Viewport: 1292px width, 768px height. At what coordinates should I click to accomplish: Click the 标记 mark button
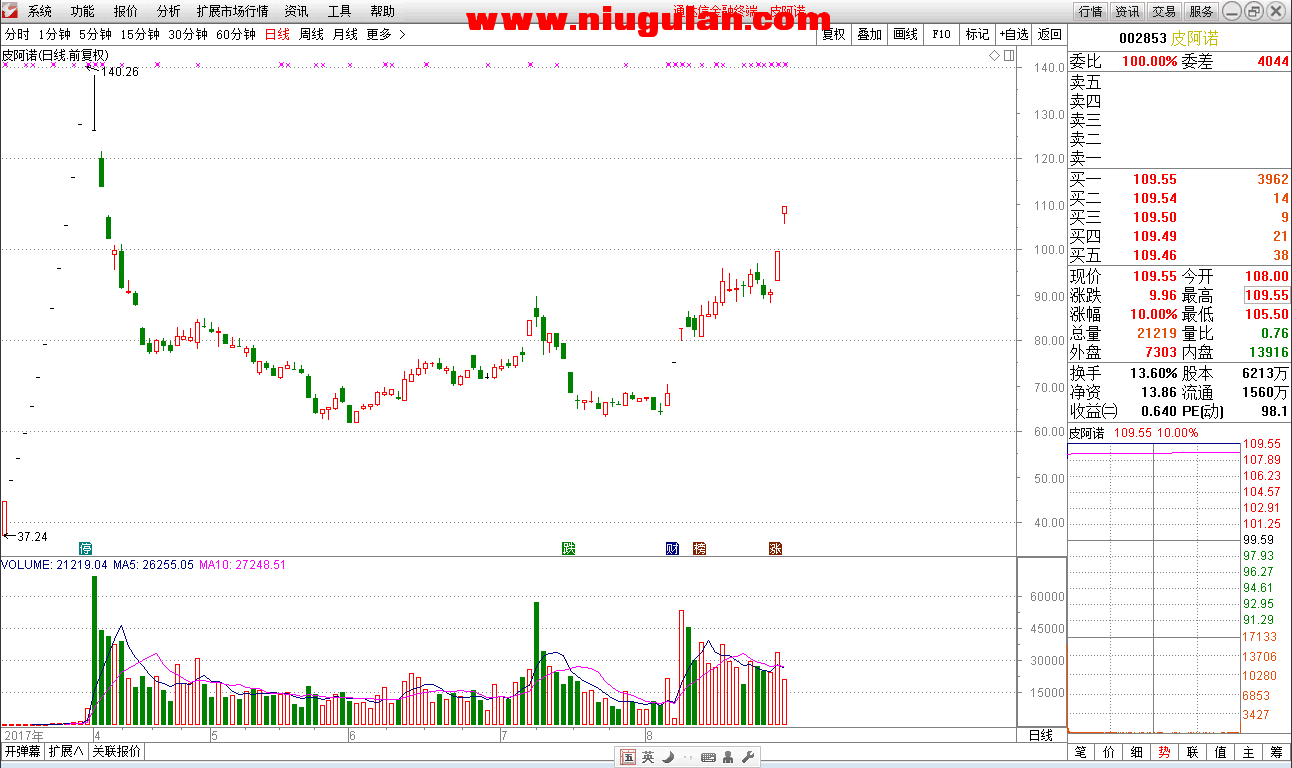977,34
